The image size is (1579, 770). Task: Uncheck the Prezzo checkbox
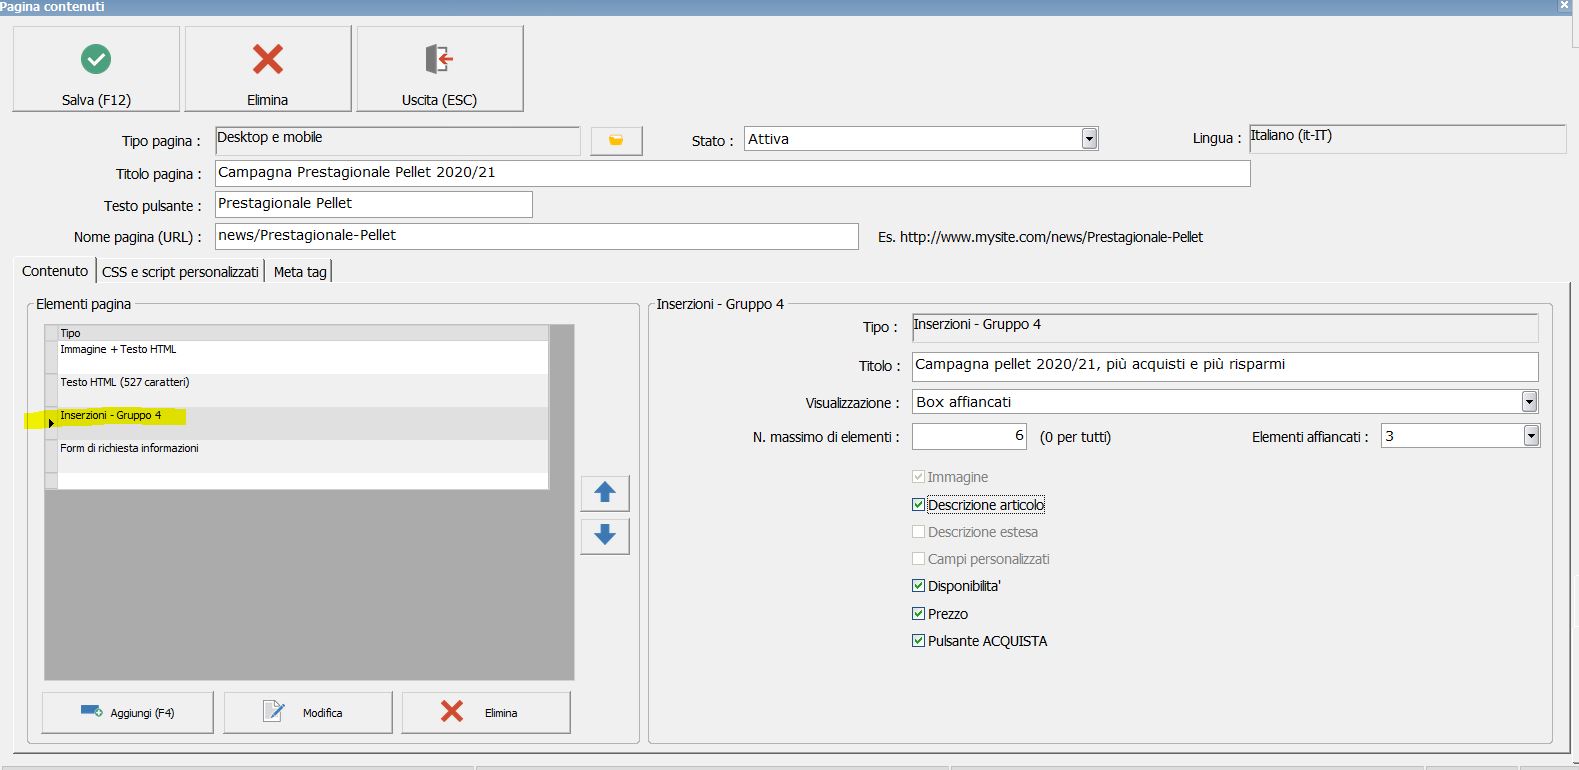(919, 614)
